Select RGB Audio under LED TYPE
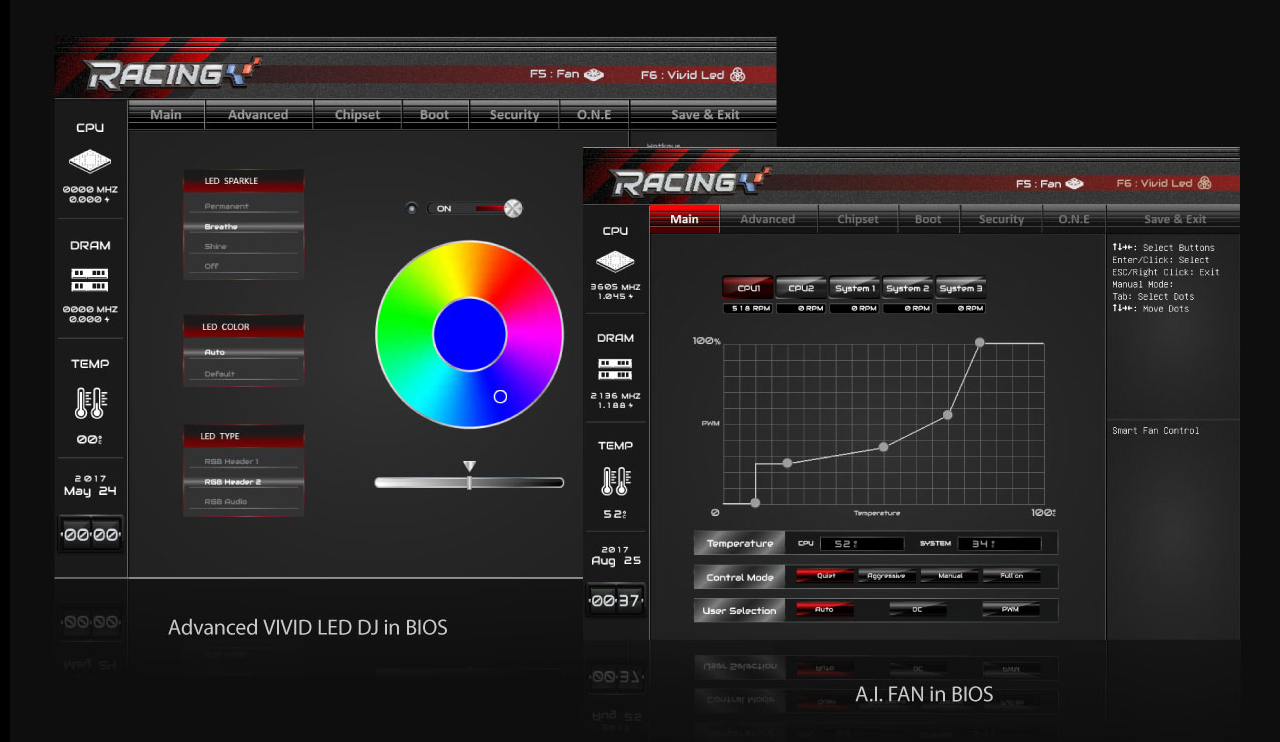This screenshot has width=1280, height=742. click(243, 501)
